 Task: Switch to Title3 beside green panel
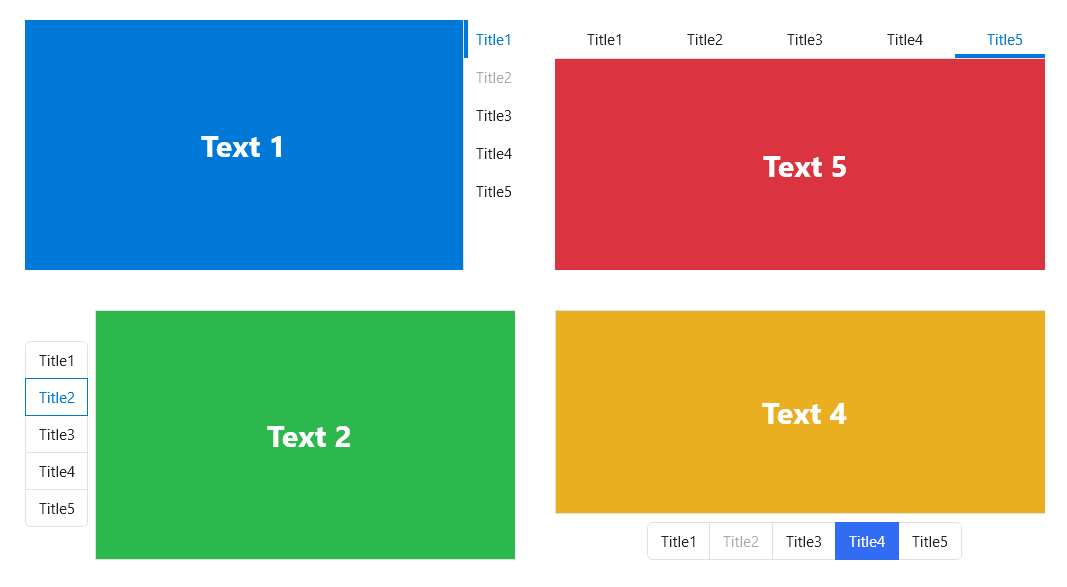pyautogui.click(x=56, y=435)
